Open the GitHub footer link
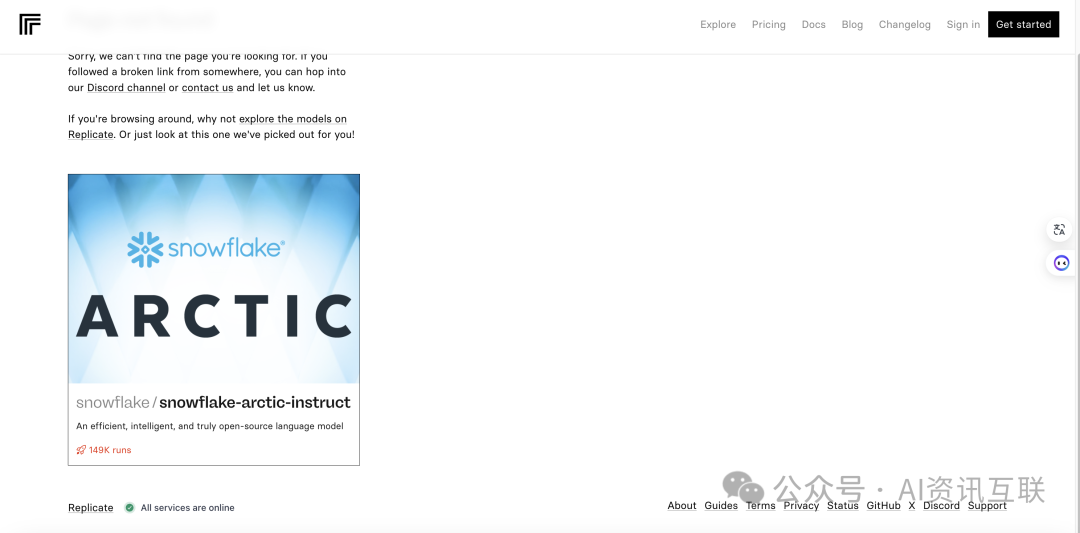This screenshot has height=533, width=1080. (x=884, y=505)
